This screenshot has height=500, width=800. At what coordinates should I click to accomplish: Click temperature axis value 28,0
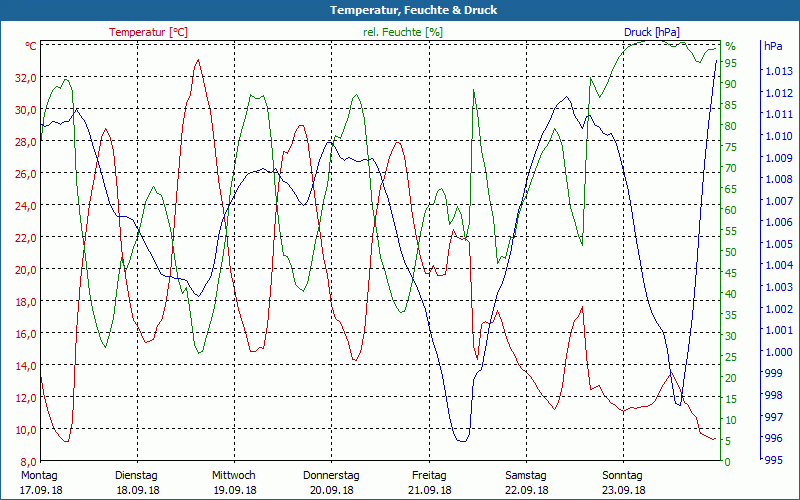point(28,141)
